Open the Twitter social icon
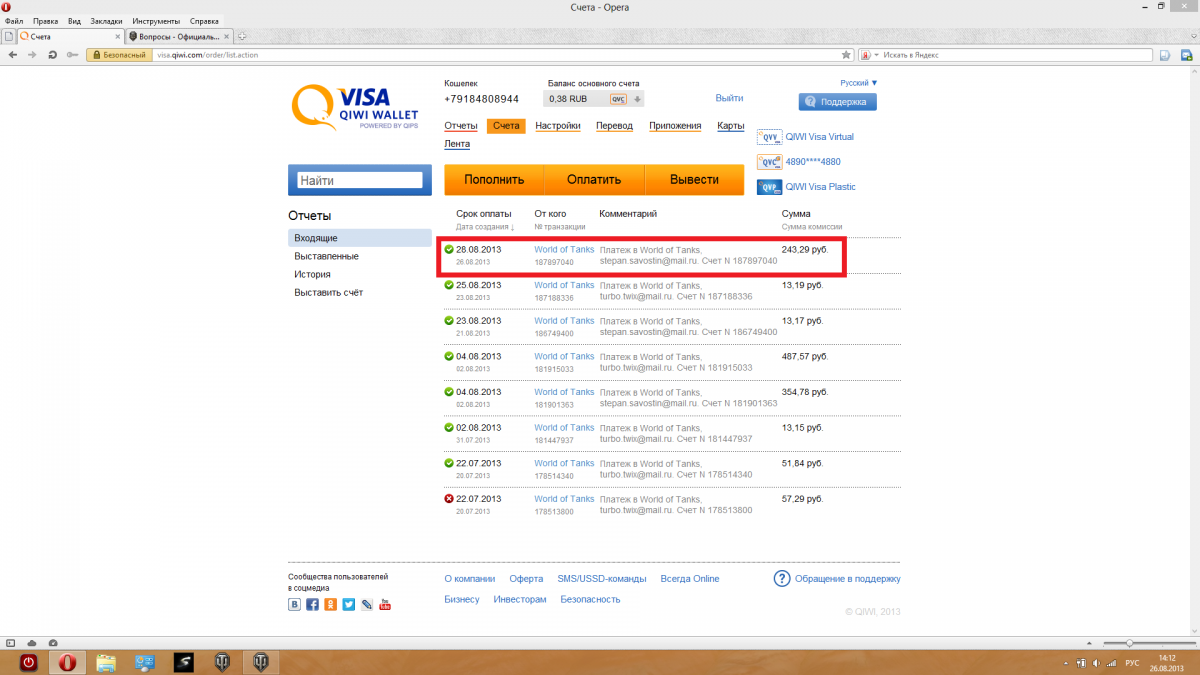 (x=348, y=604)
